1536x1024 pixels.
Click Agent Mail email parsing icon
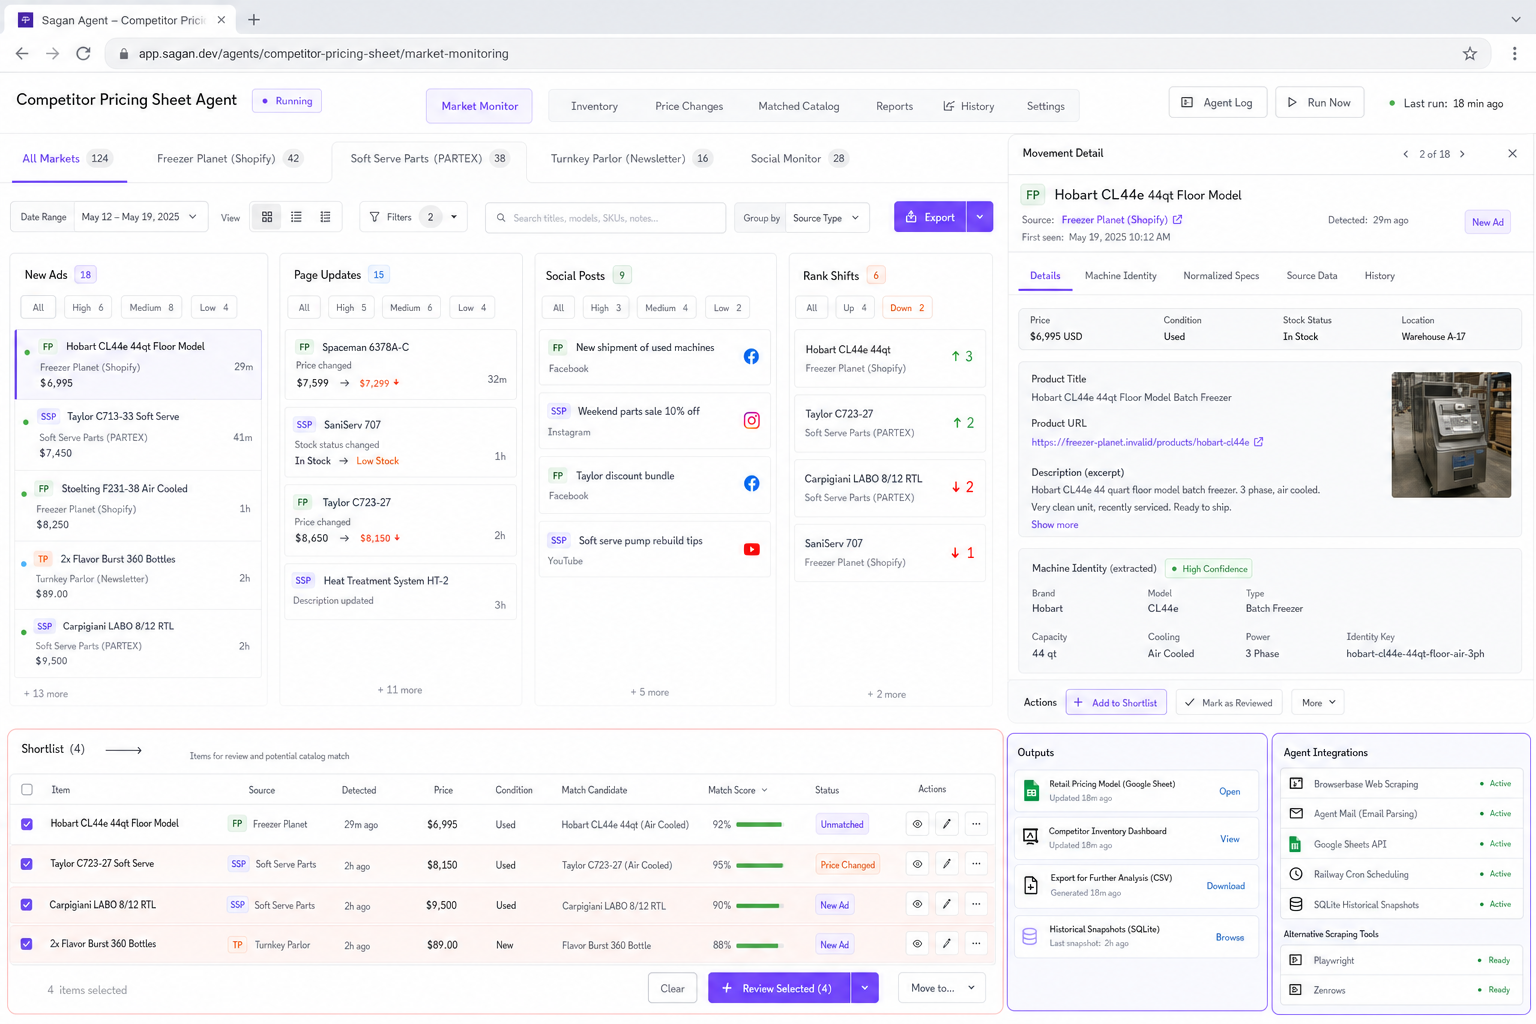coord(1296,814)
